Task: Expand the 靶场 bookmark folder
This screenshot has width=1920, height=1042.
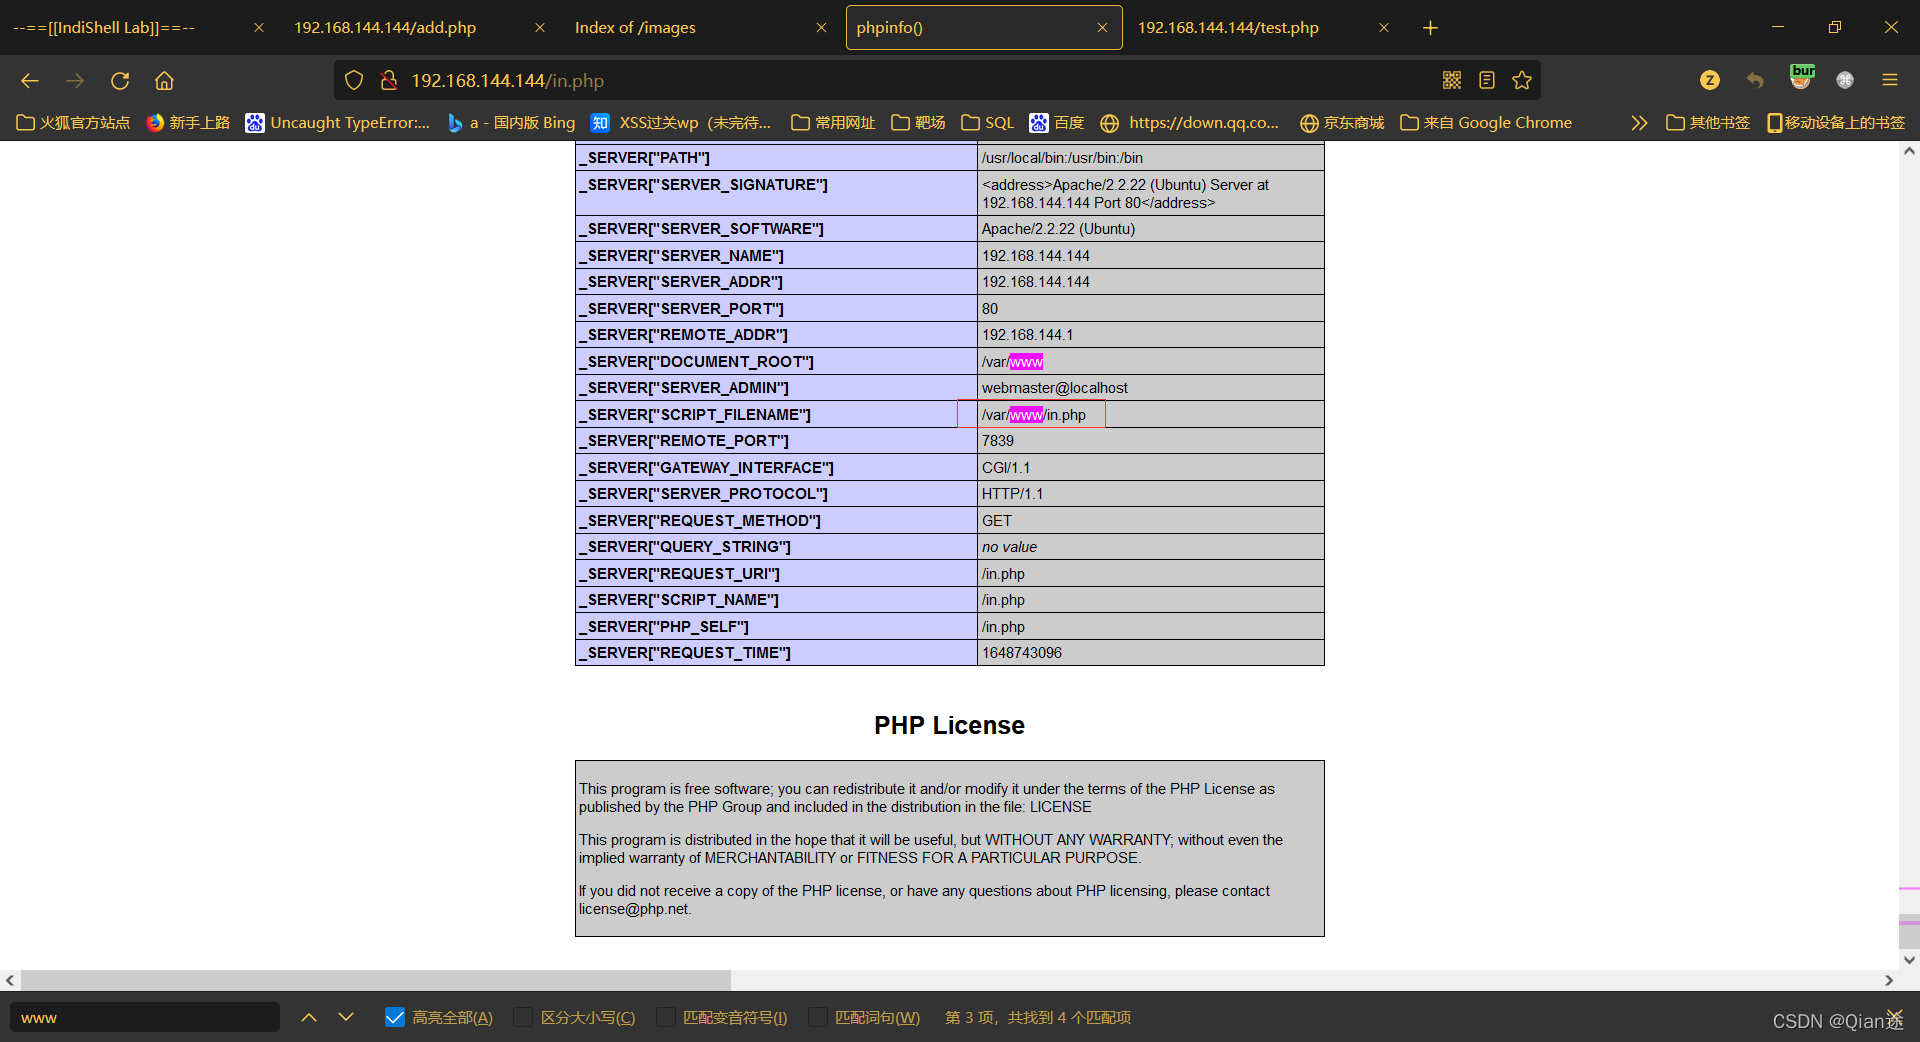Action: (x=918, y=123)
